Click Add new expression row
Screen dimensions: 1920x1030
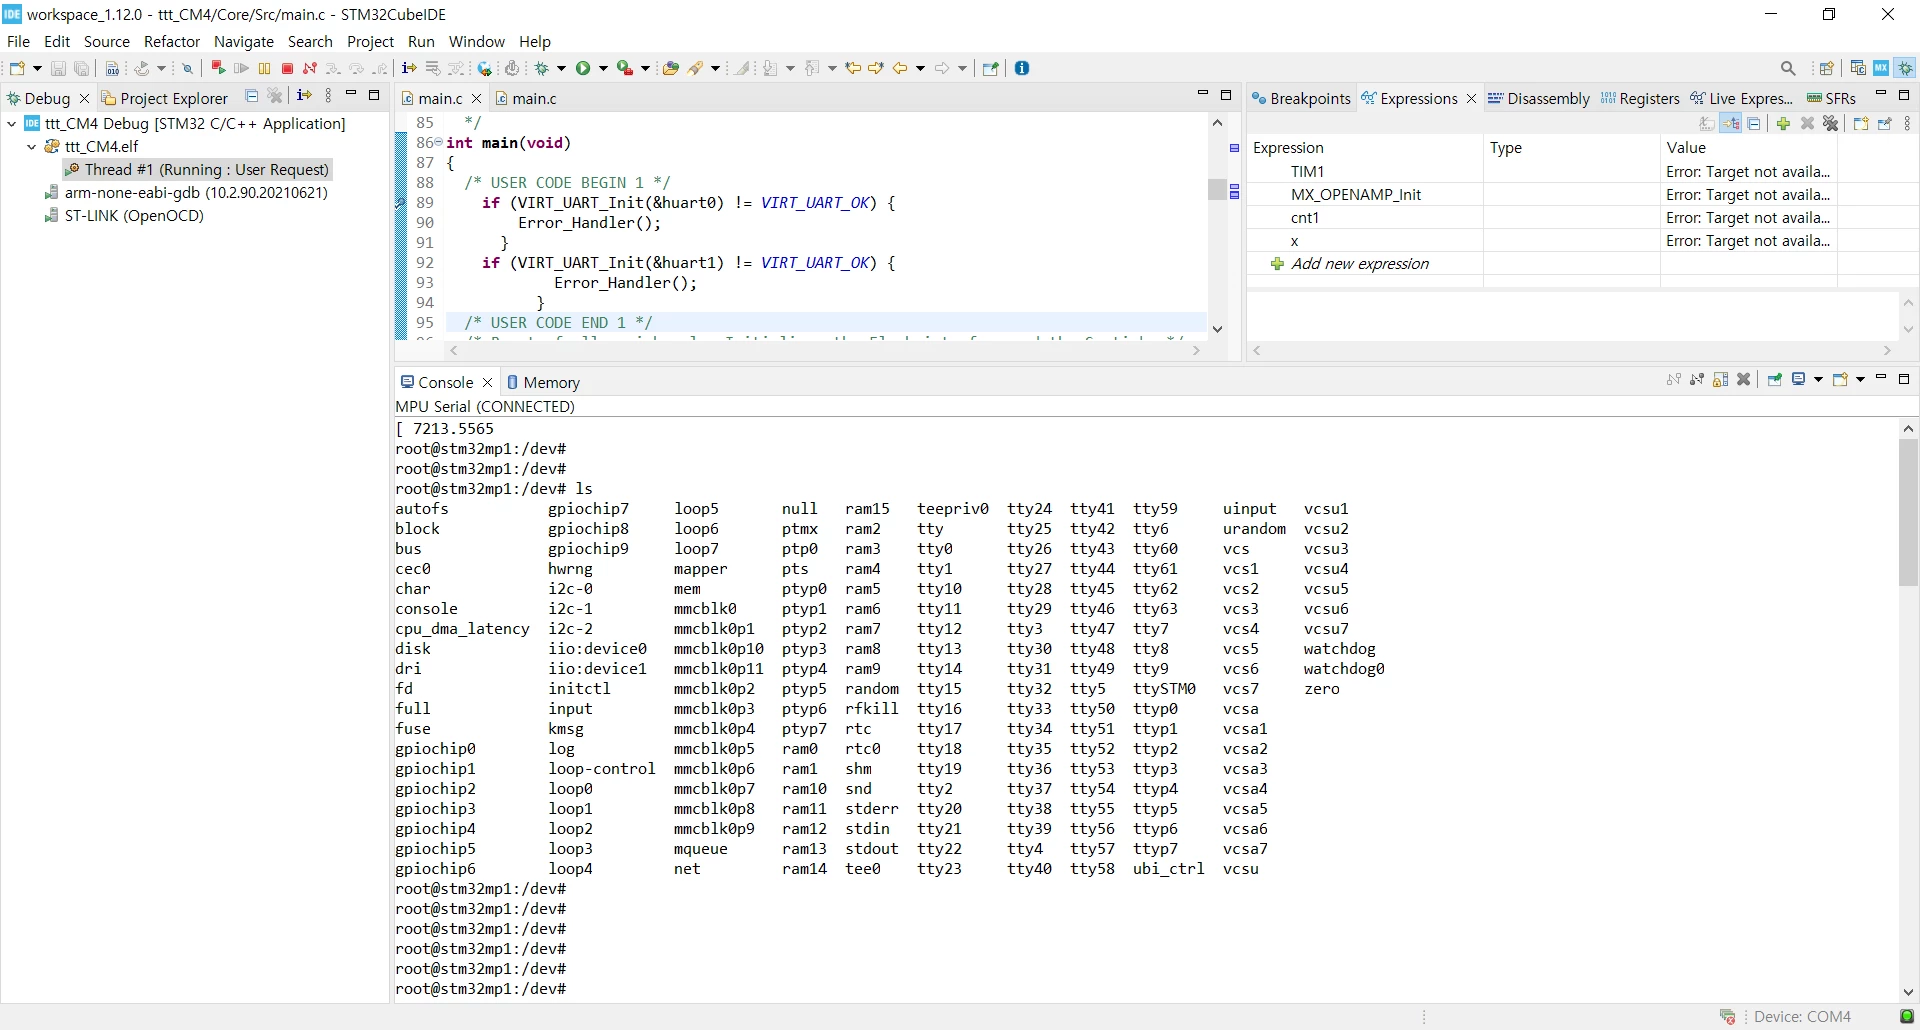[x=1360, y=264]
